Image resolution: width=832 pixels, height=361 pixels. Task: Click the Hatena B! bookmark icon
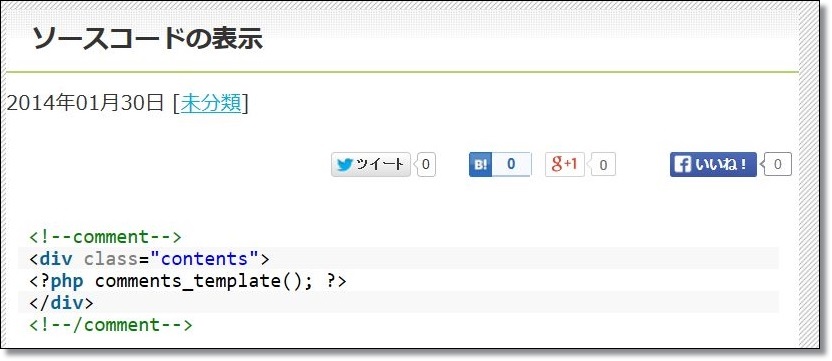pos(480,165)
